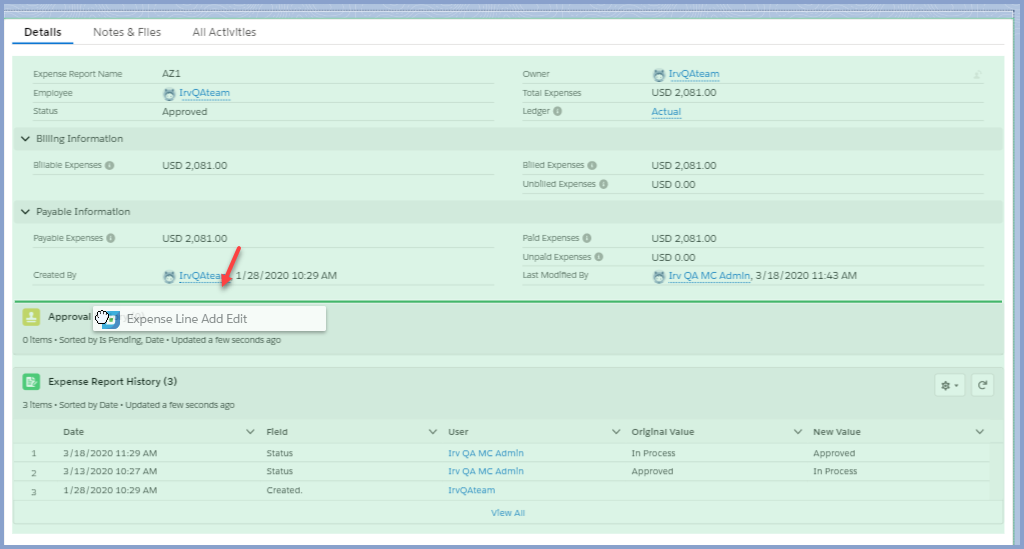Sort by the Date column header
Image resolution: width=1024 pixels, height=549 pixels.
[x=74, y=431]
